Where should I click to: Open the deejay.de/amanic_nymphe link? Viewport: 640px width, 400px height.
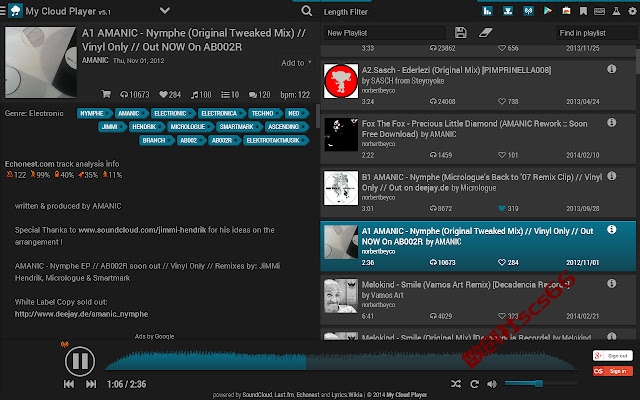pyautogui.click(x=81, y=314)
